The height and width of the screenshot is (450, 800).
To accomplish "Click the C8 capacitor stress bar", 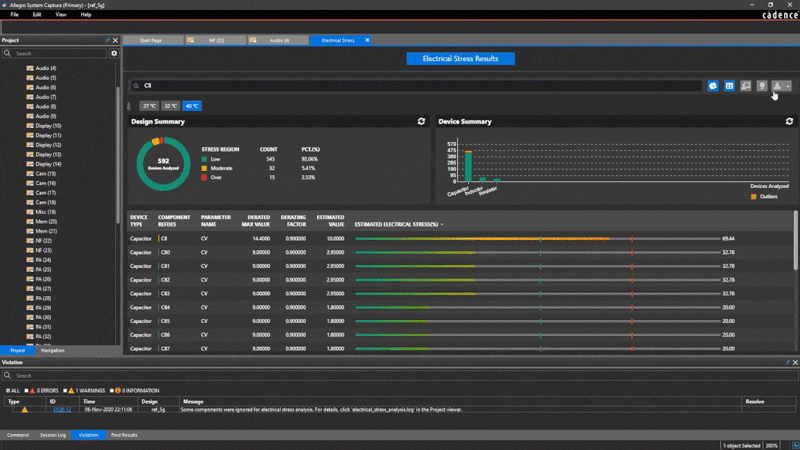I will 537,239.
